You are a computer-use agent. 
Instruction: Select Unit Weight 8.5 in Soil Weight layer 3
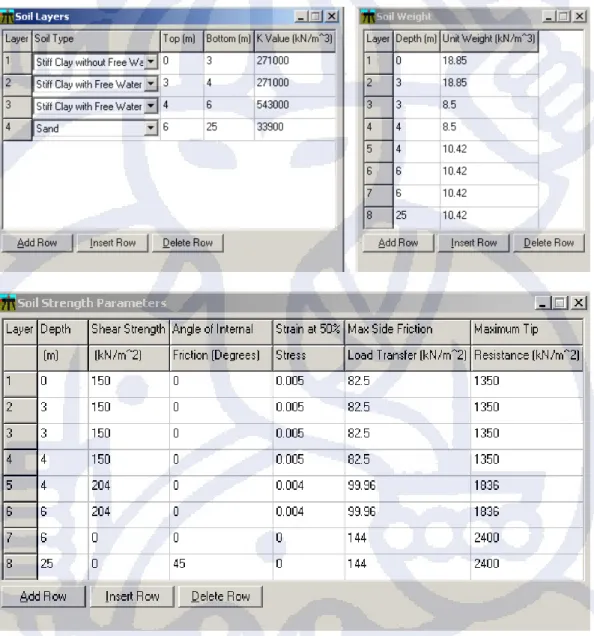coord(489,107)
